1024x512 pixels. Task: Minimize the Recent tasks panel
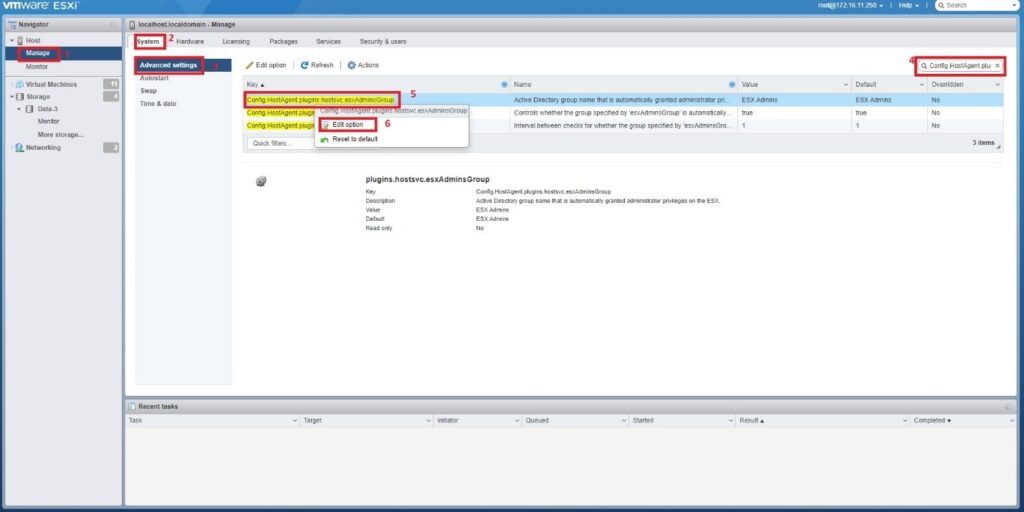[x=1008, y=407]
